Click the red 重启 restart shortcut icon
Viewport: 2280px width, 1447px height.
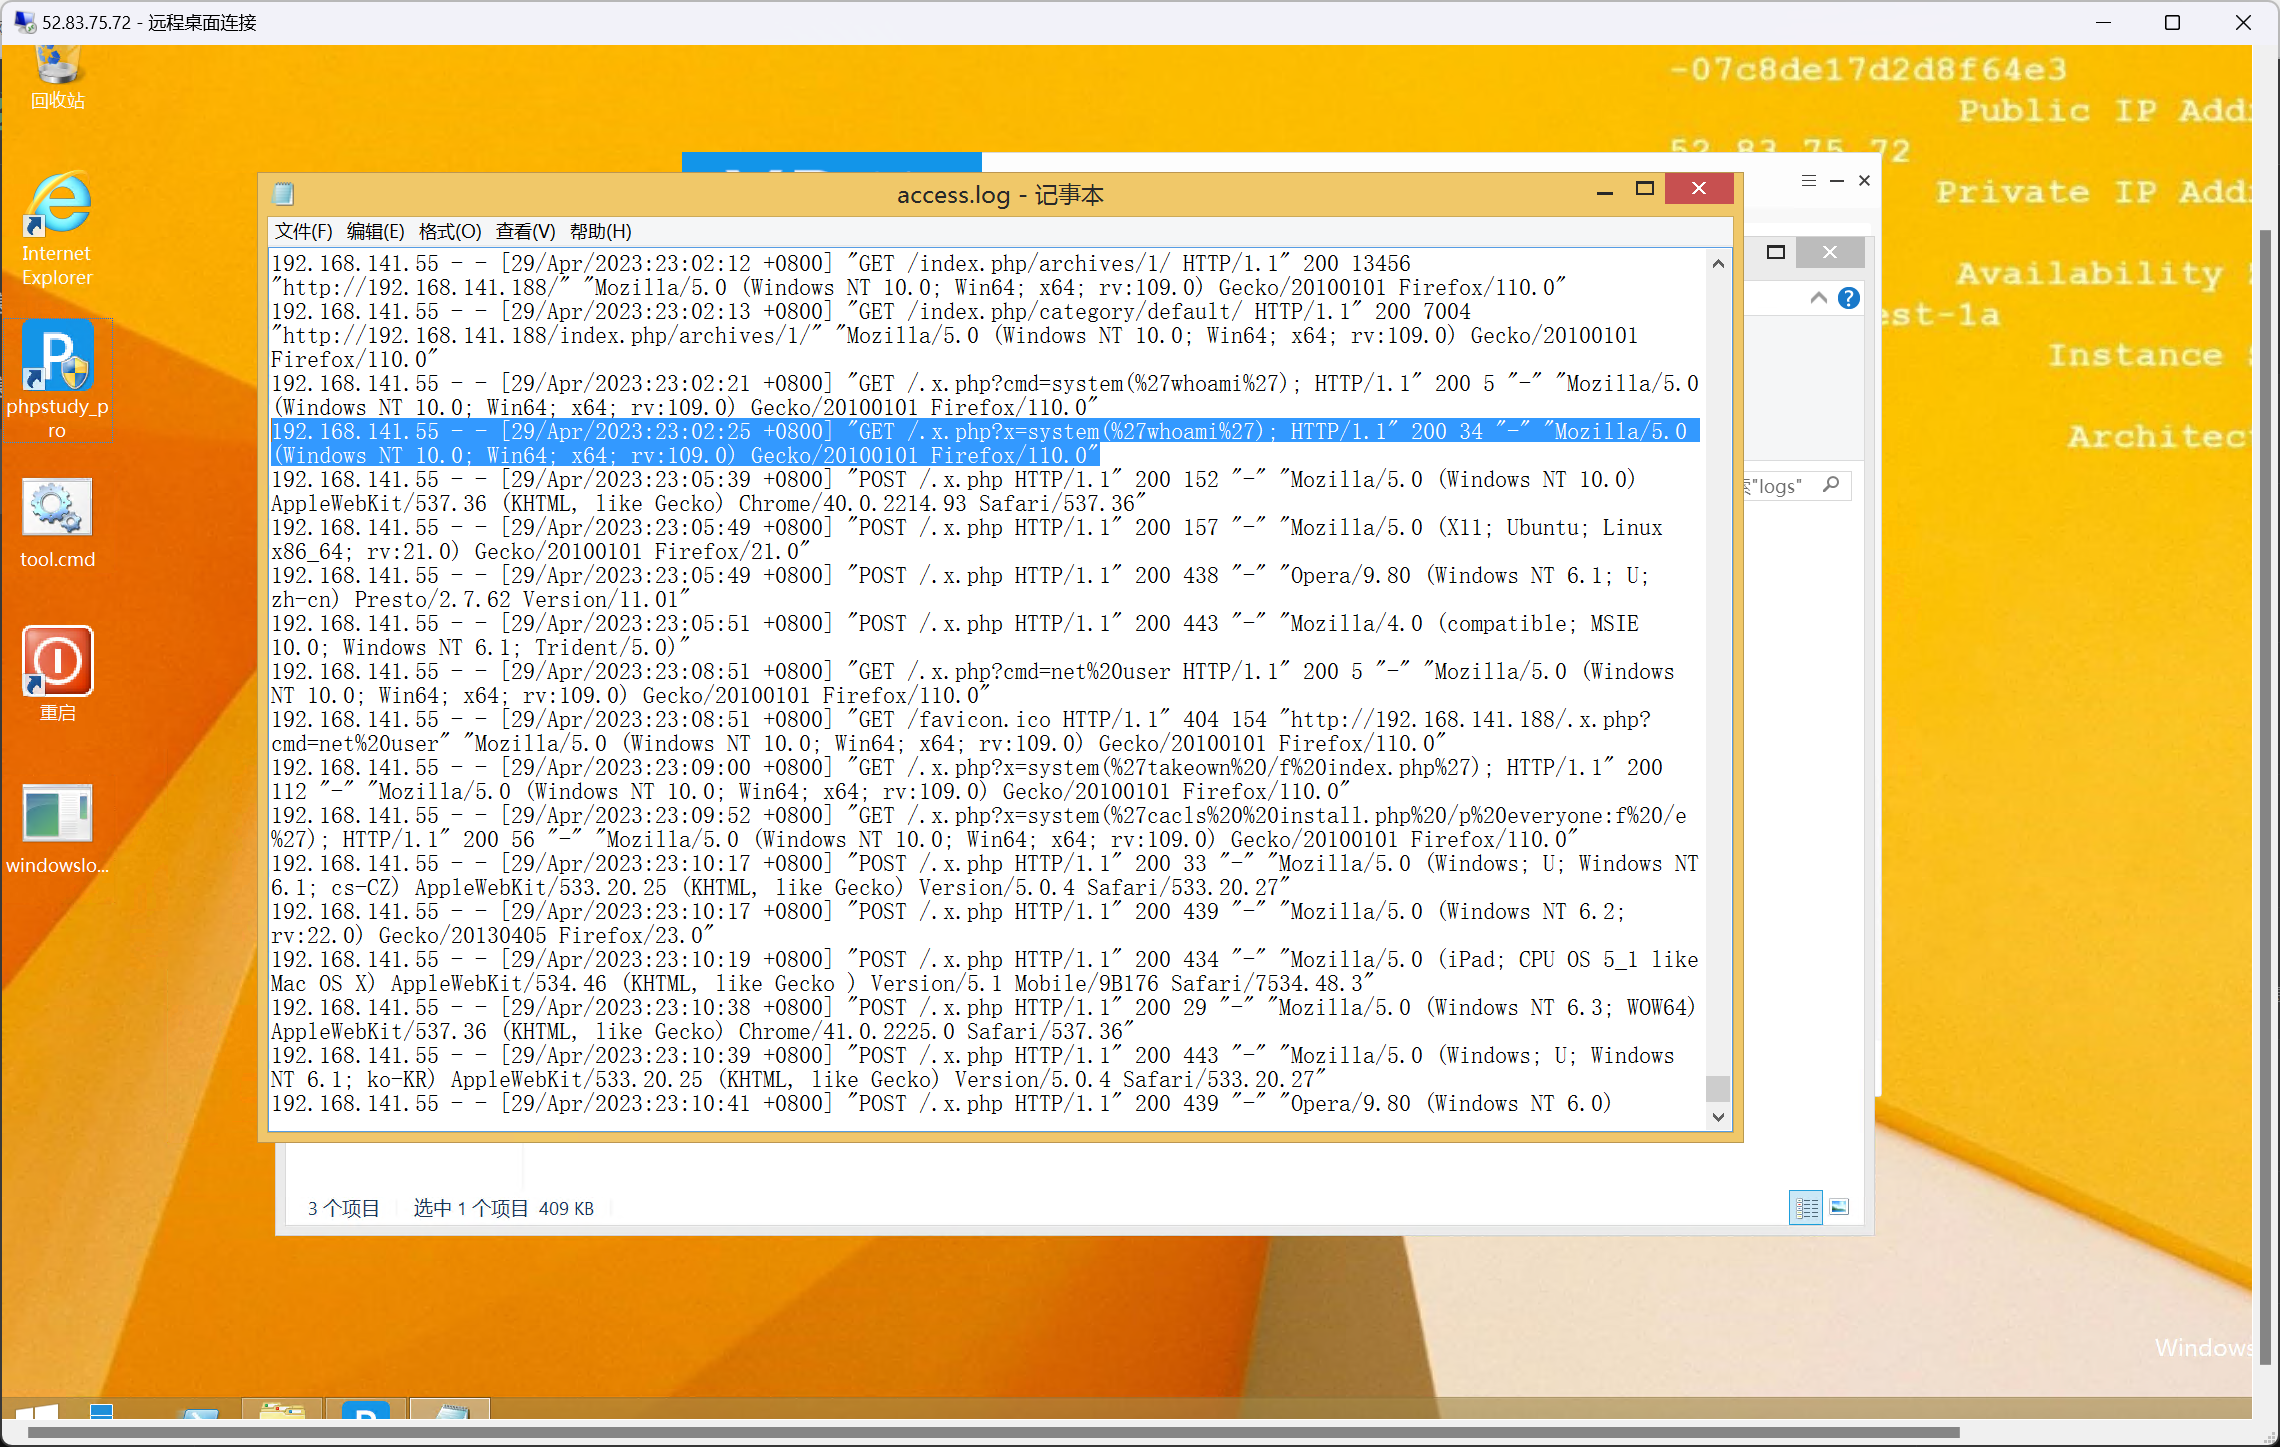pyautogui.click(x=57, y=662)
